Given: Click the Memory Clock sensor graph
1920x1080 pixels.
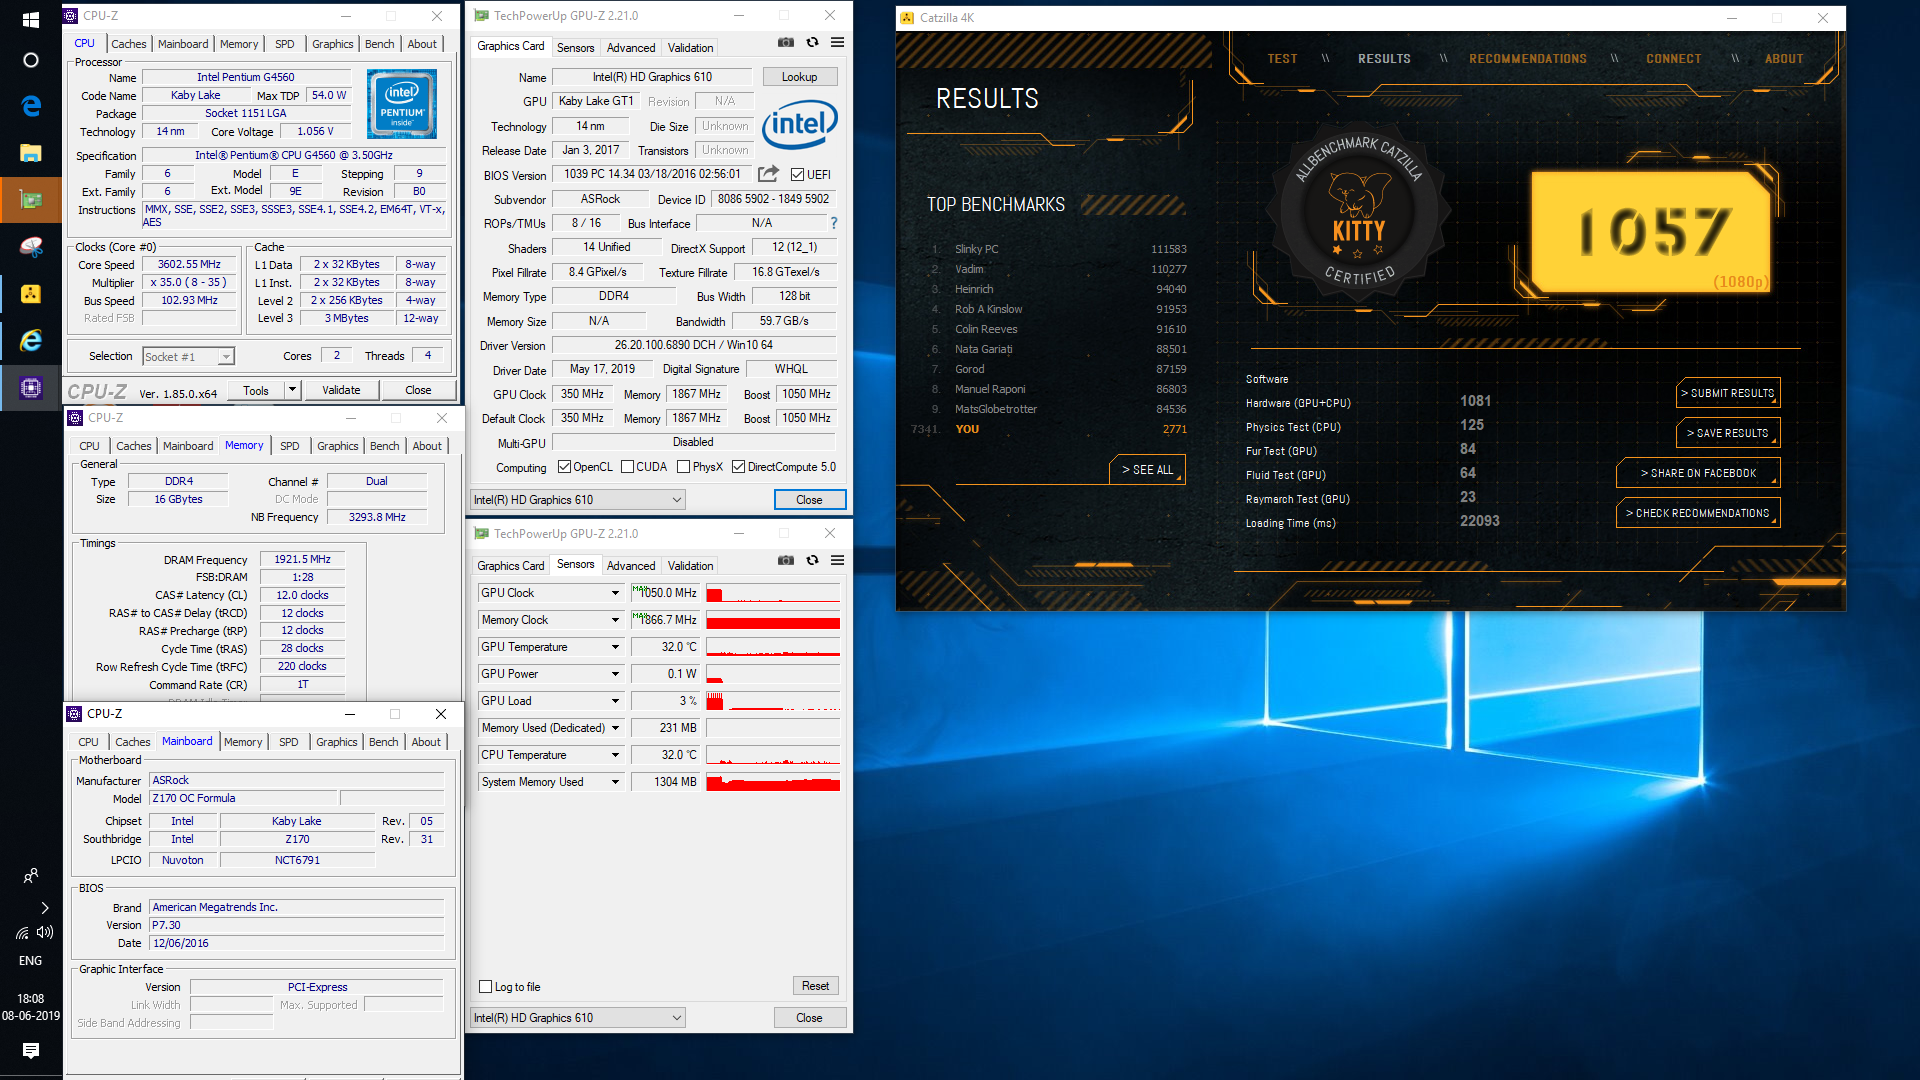Looking at the screenshot, I should click(x=773, y=620).
